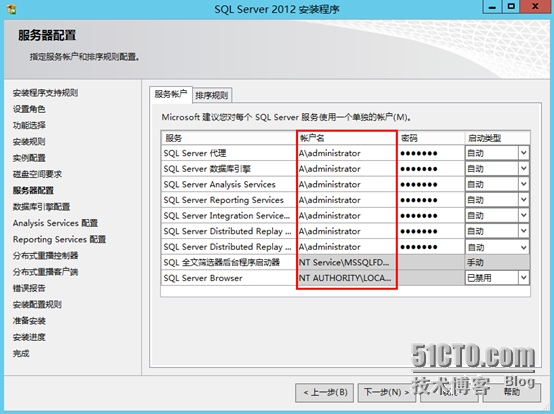Click the 安装程序支持规则 step in sidebar
The height and width of the screenshot is (414, 554).
[45, 93]
